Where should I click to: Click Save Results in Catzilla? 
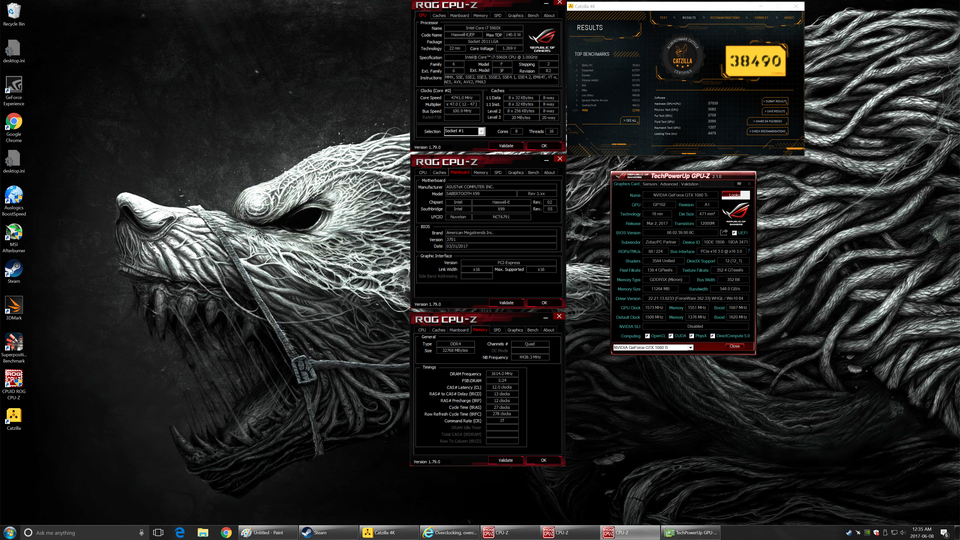(774, 111)
